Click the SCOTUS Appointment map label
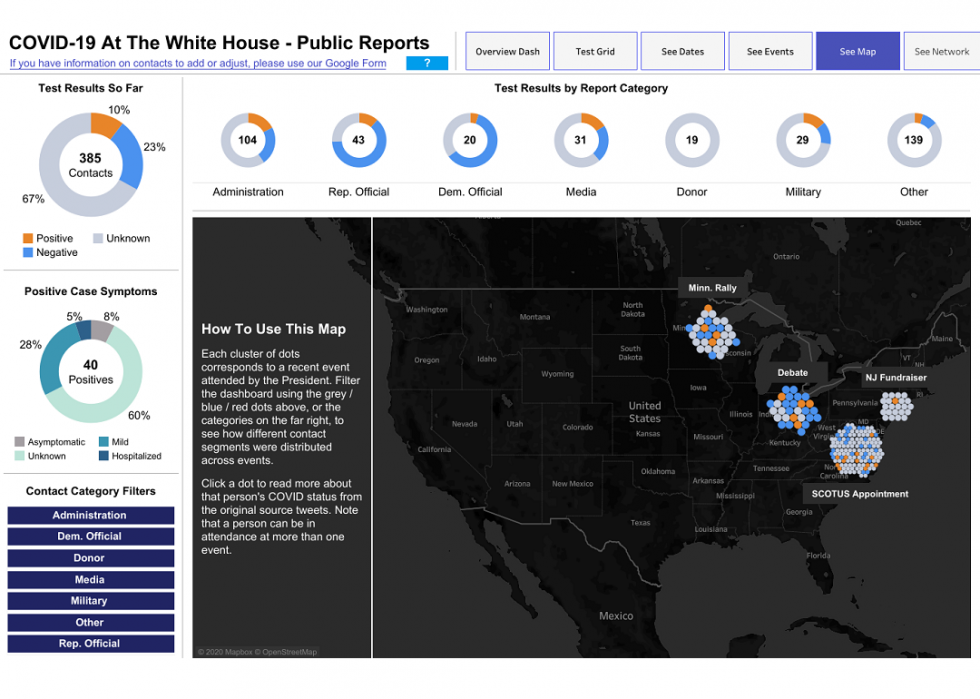 click(860, 494)
